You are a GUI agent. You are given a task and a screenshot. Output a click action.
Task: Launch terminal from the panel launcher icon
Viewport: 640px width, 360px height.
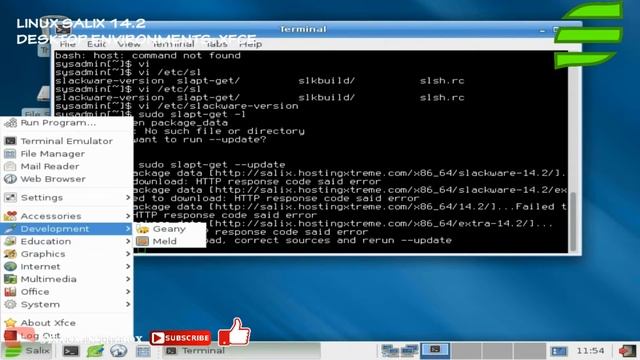click(x=71, y=351)
